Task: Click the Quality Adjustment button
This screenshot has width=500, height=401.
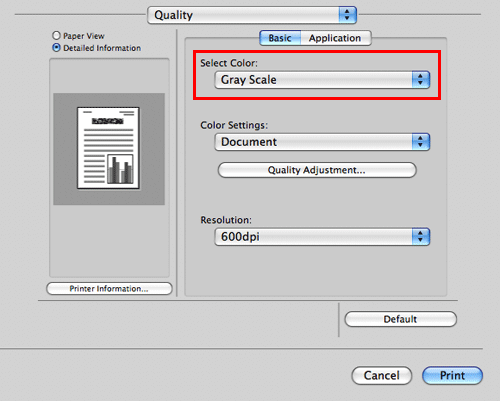Action: pos(317,170)
